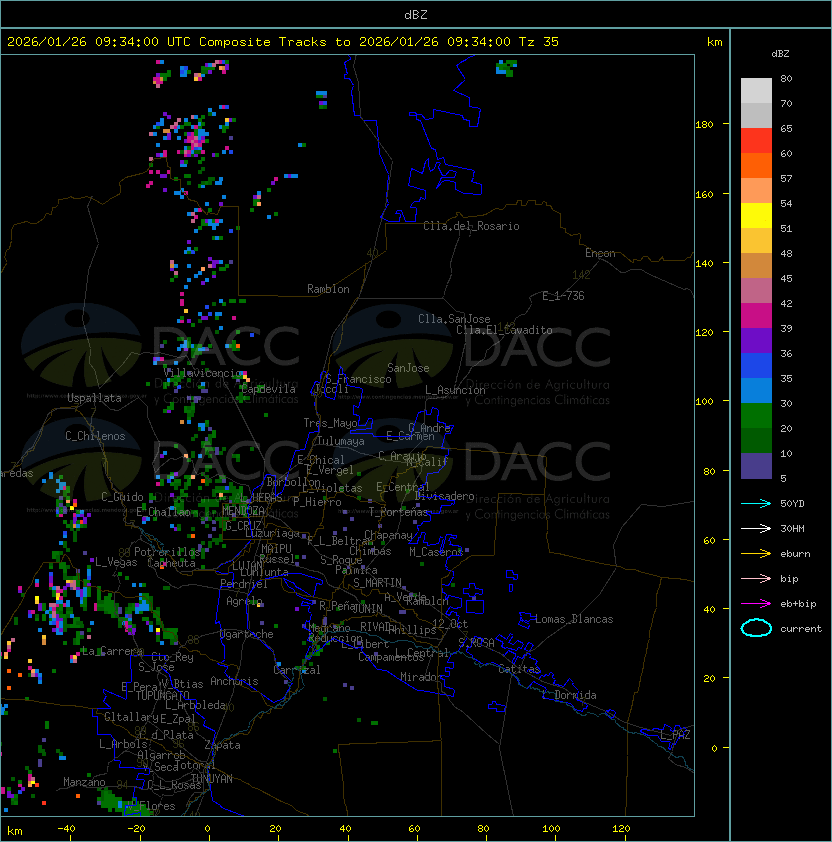This screenshot has height=842, width=832.
Task: Click the 'Divisadero' map label
Action: [x=445, y=496]
